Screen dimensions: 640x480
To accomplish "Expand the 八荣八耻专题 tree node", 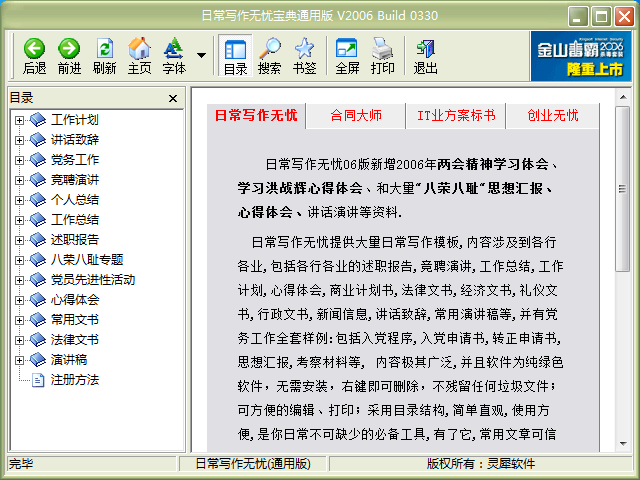I will (19, 260).
